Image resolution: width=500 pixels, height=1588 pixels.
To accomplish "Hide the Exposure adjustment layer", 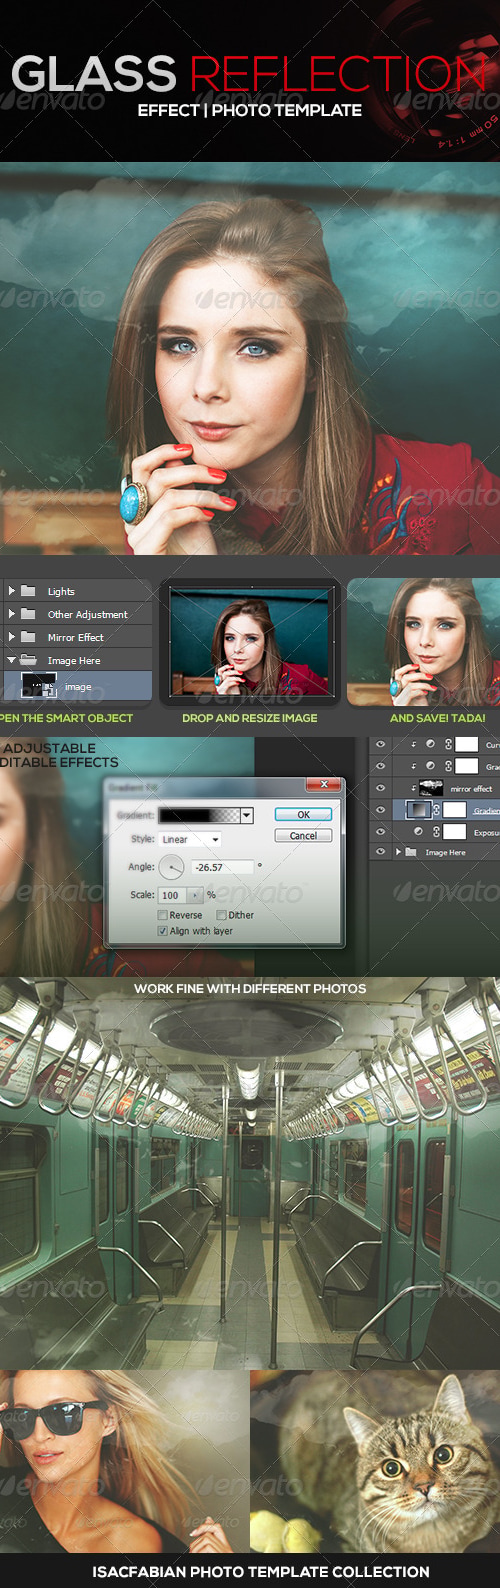I will (380, 831).
